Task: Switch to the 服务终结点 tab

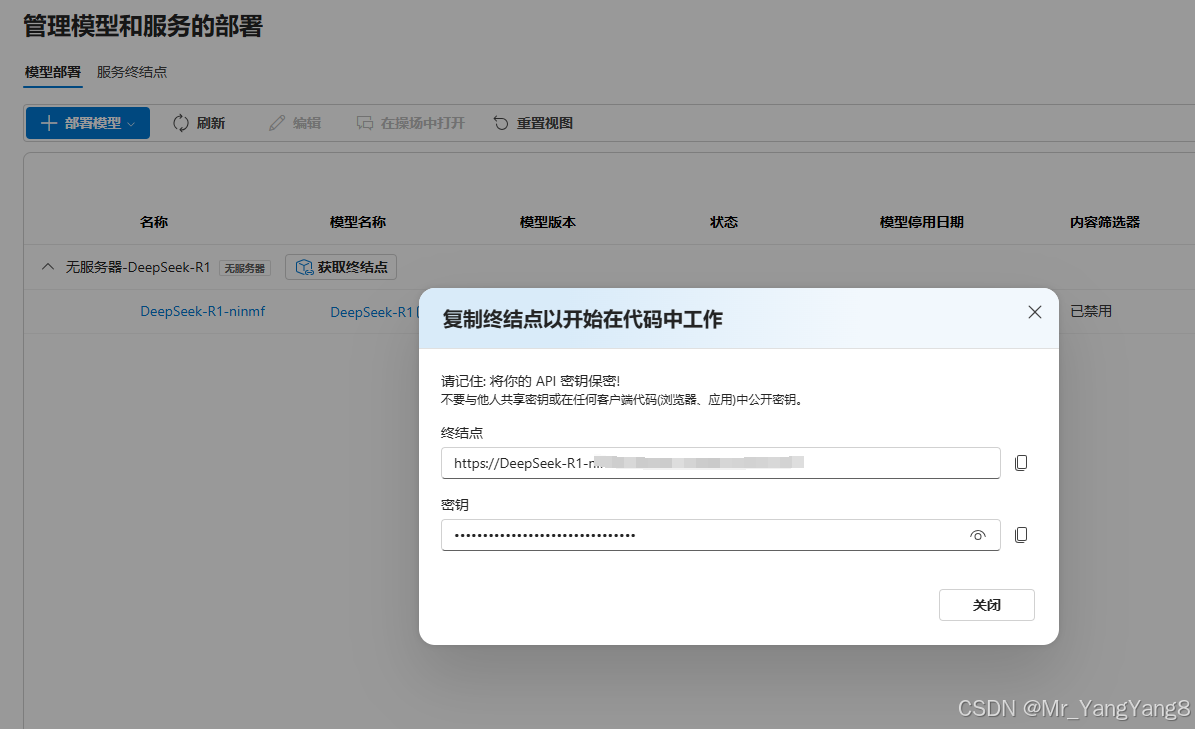Action: tap(132, 72)
